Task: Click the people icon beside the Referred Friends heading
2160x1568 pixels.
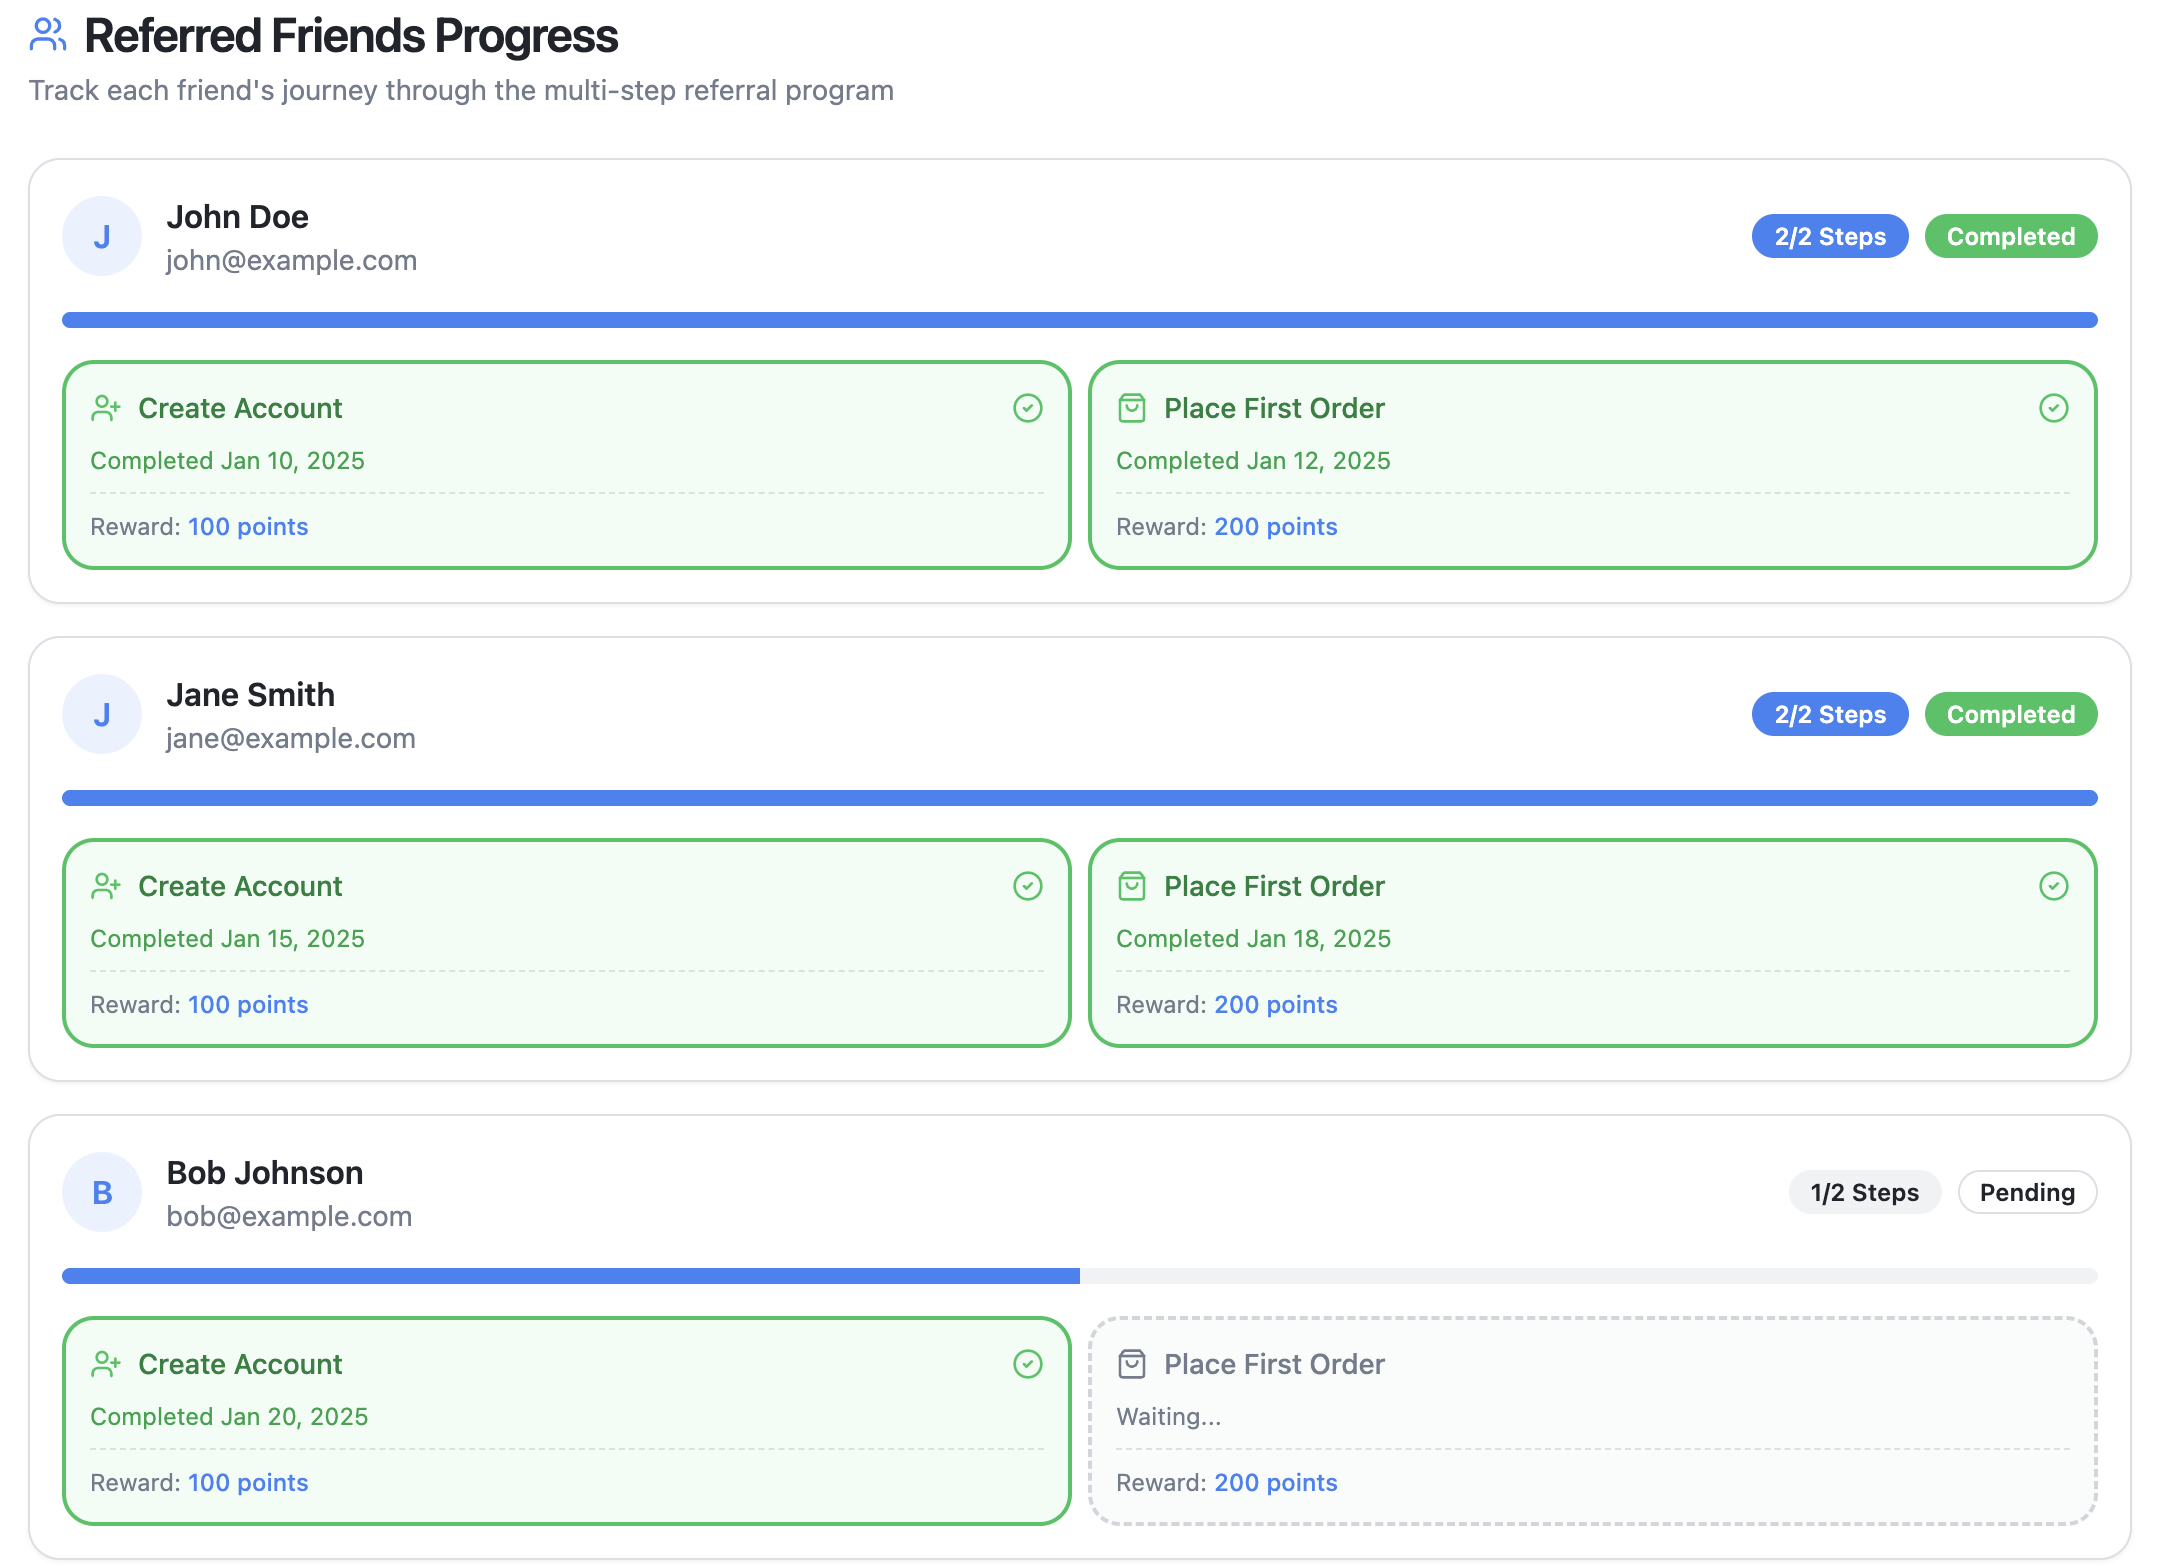Action: point(48,35)
